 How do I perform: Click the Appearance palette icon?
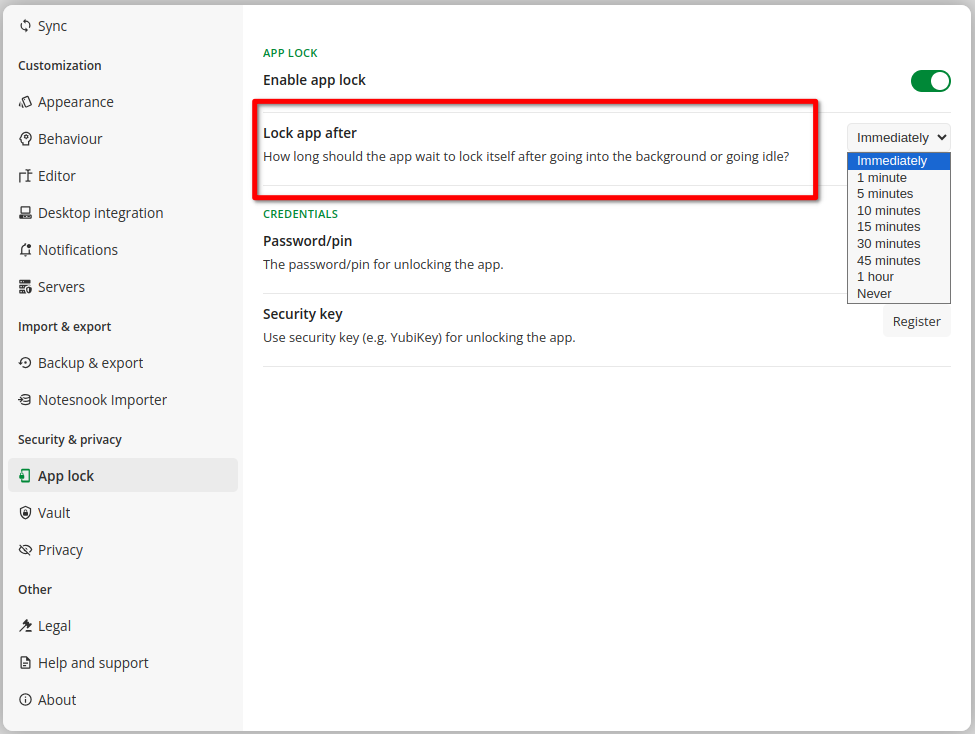pyautogui.click(x=26, y=102)
